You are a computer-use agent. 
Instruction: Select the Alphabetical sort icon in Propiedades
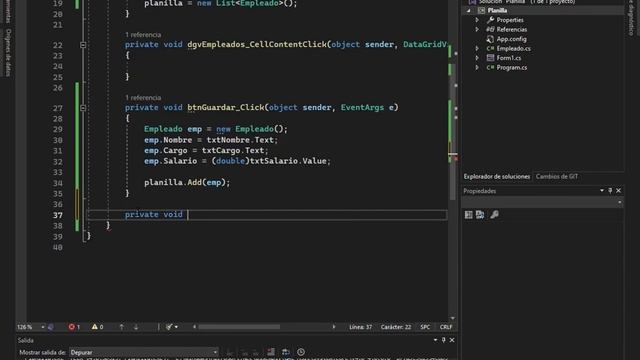click(x=480, y=215)
